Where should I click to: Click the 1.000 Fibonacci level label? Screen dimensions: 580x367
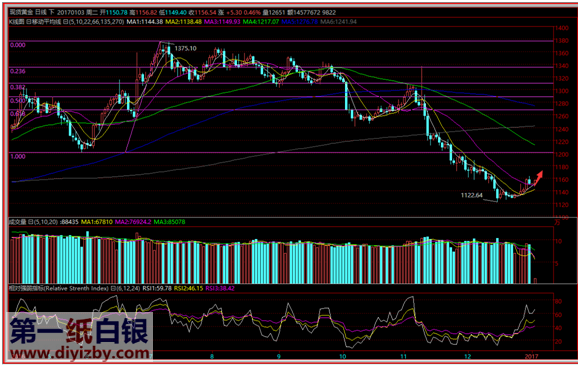(18, 156)
